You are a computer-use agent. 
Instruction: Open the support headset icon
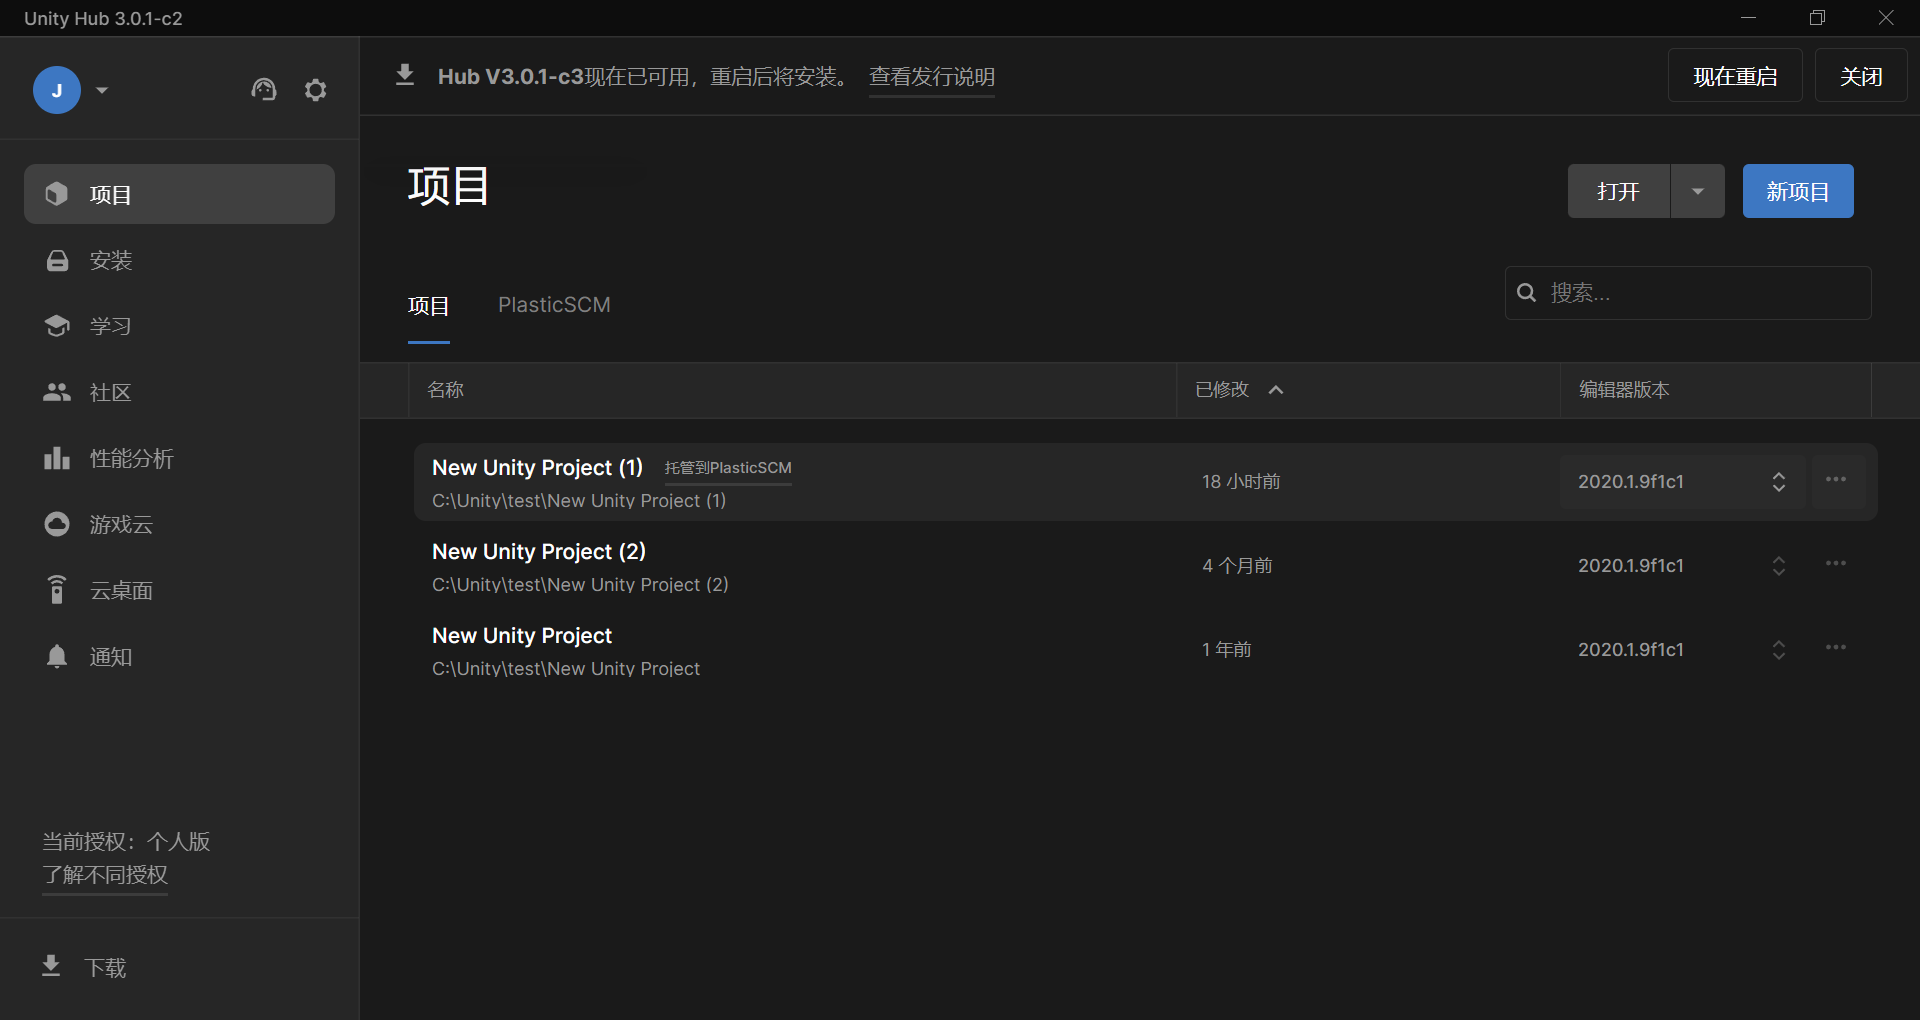click(x=264, y=90)
